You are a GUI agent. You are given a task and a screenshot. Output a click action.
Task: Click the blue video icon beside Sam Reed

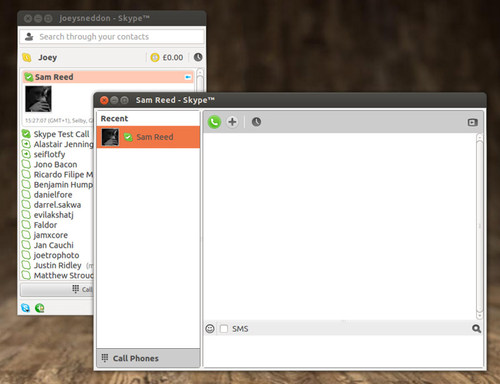click(x=188, y=77)
